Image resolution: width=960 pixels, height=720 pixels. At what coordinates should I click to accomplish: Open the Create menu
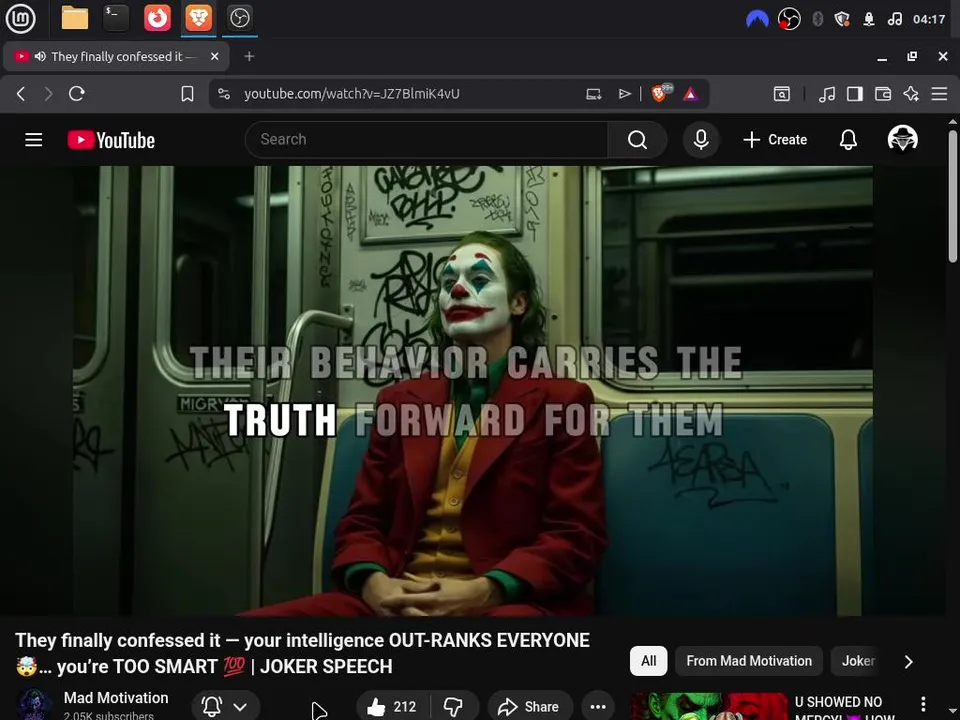pyautogui.click(x=775, y=140)
